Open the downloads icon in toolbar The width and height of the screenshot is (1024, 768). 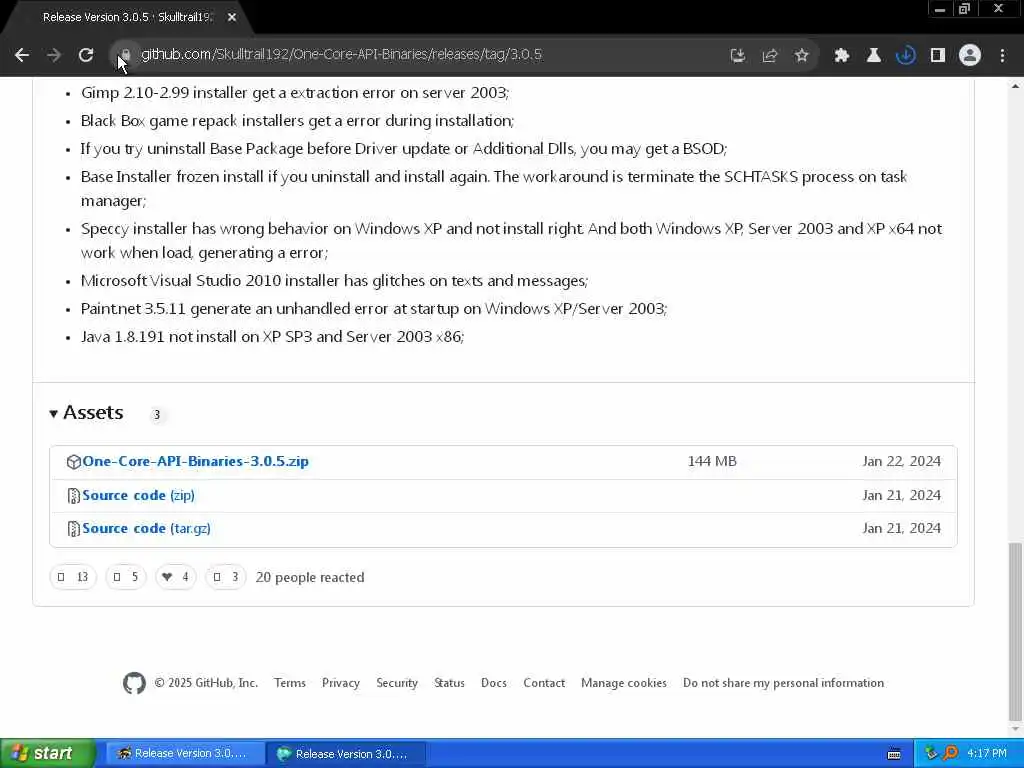tap(906, 56)
